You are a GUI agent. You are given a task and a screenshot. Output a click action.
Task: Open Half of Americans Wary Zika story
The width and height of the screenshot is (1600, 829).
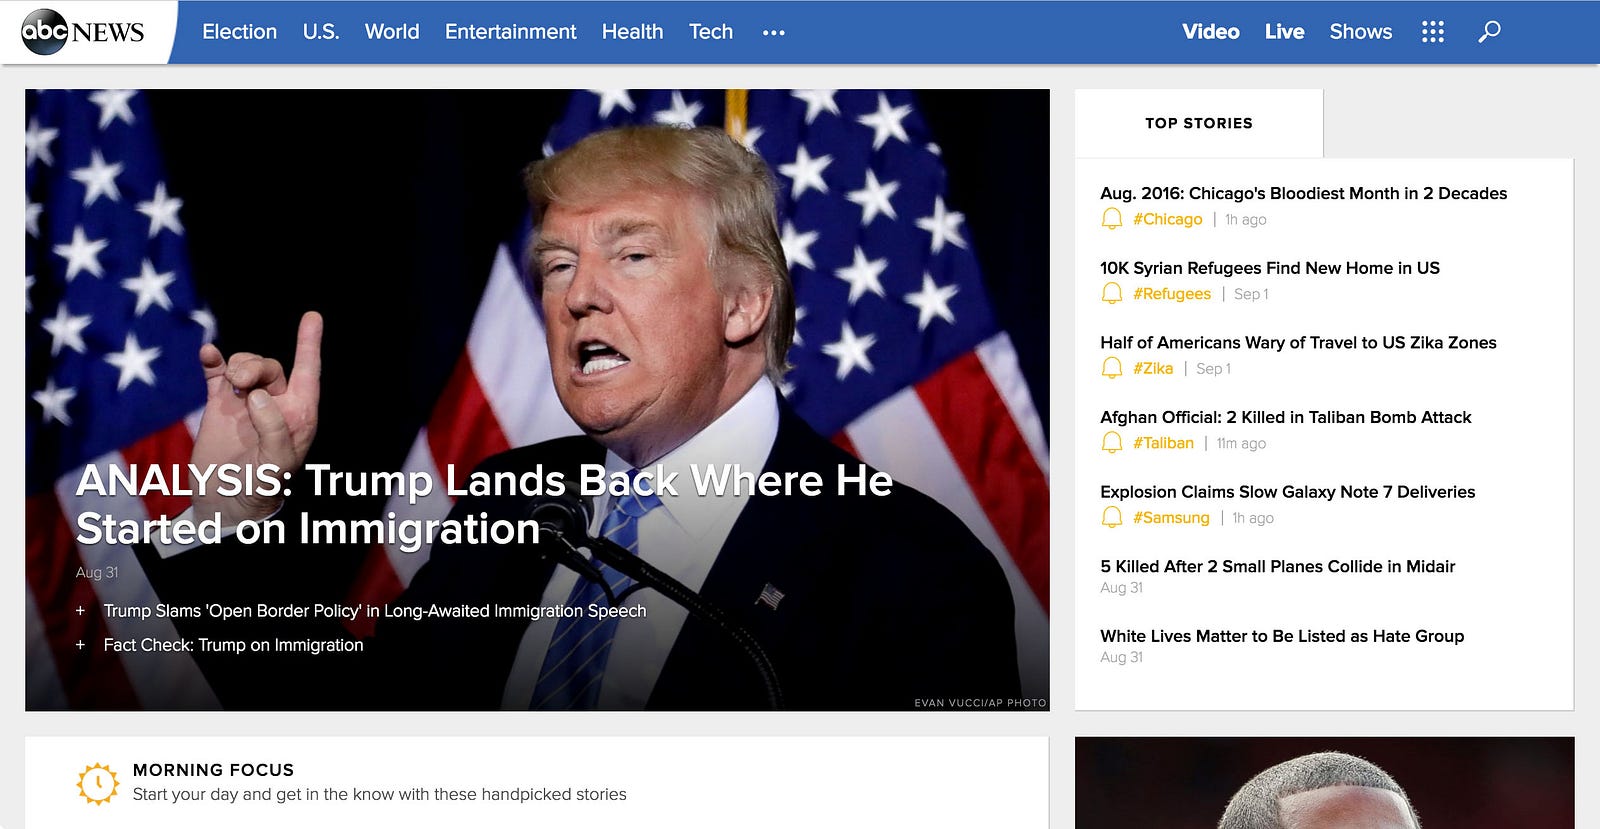pyautogui.click(x=1298, y=342)
